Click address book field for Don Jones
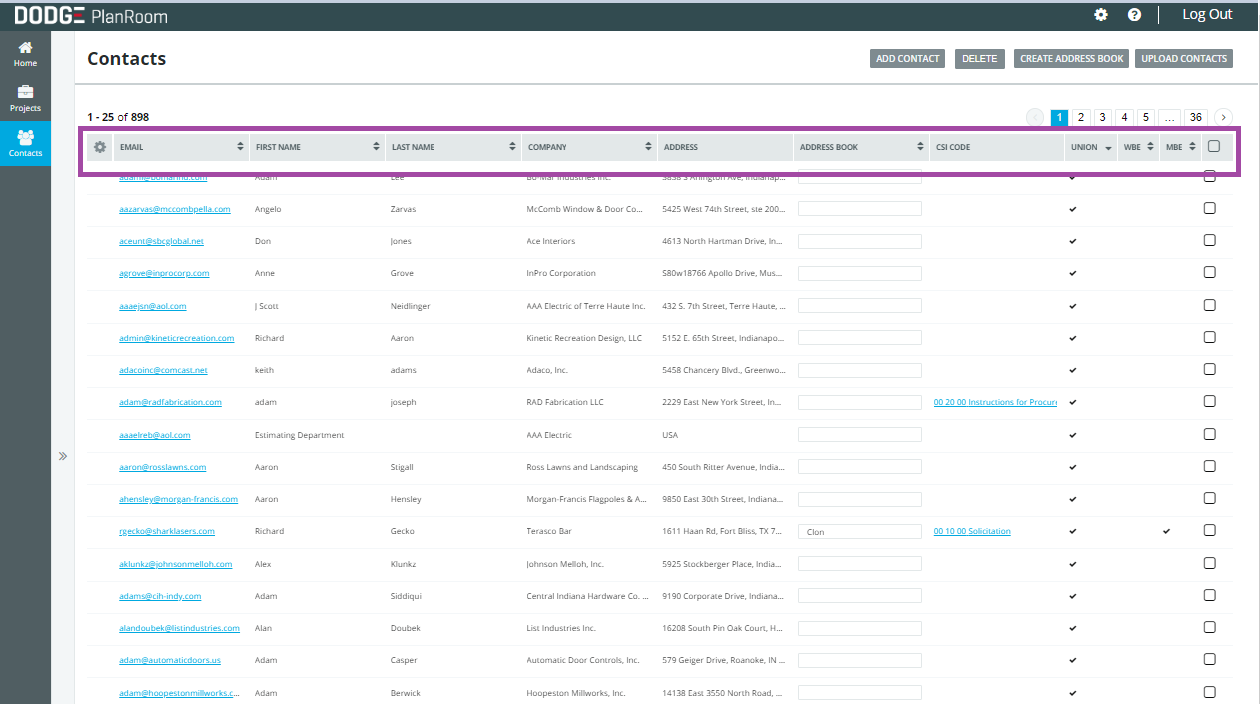 [x=859, y=241]
